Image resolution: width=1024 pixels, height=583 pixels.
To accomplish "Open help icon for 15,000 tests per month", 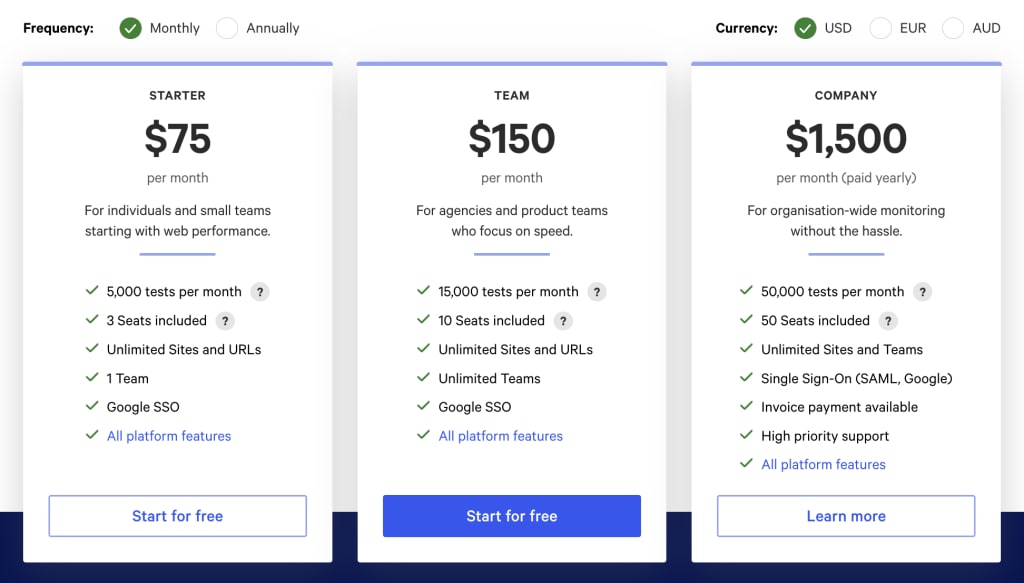I will (x=596, y=292).
